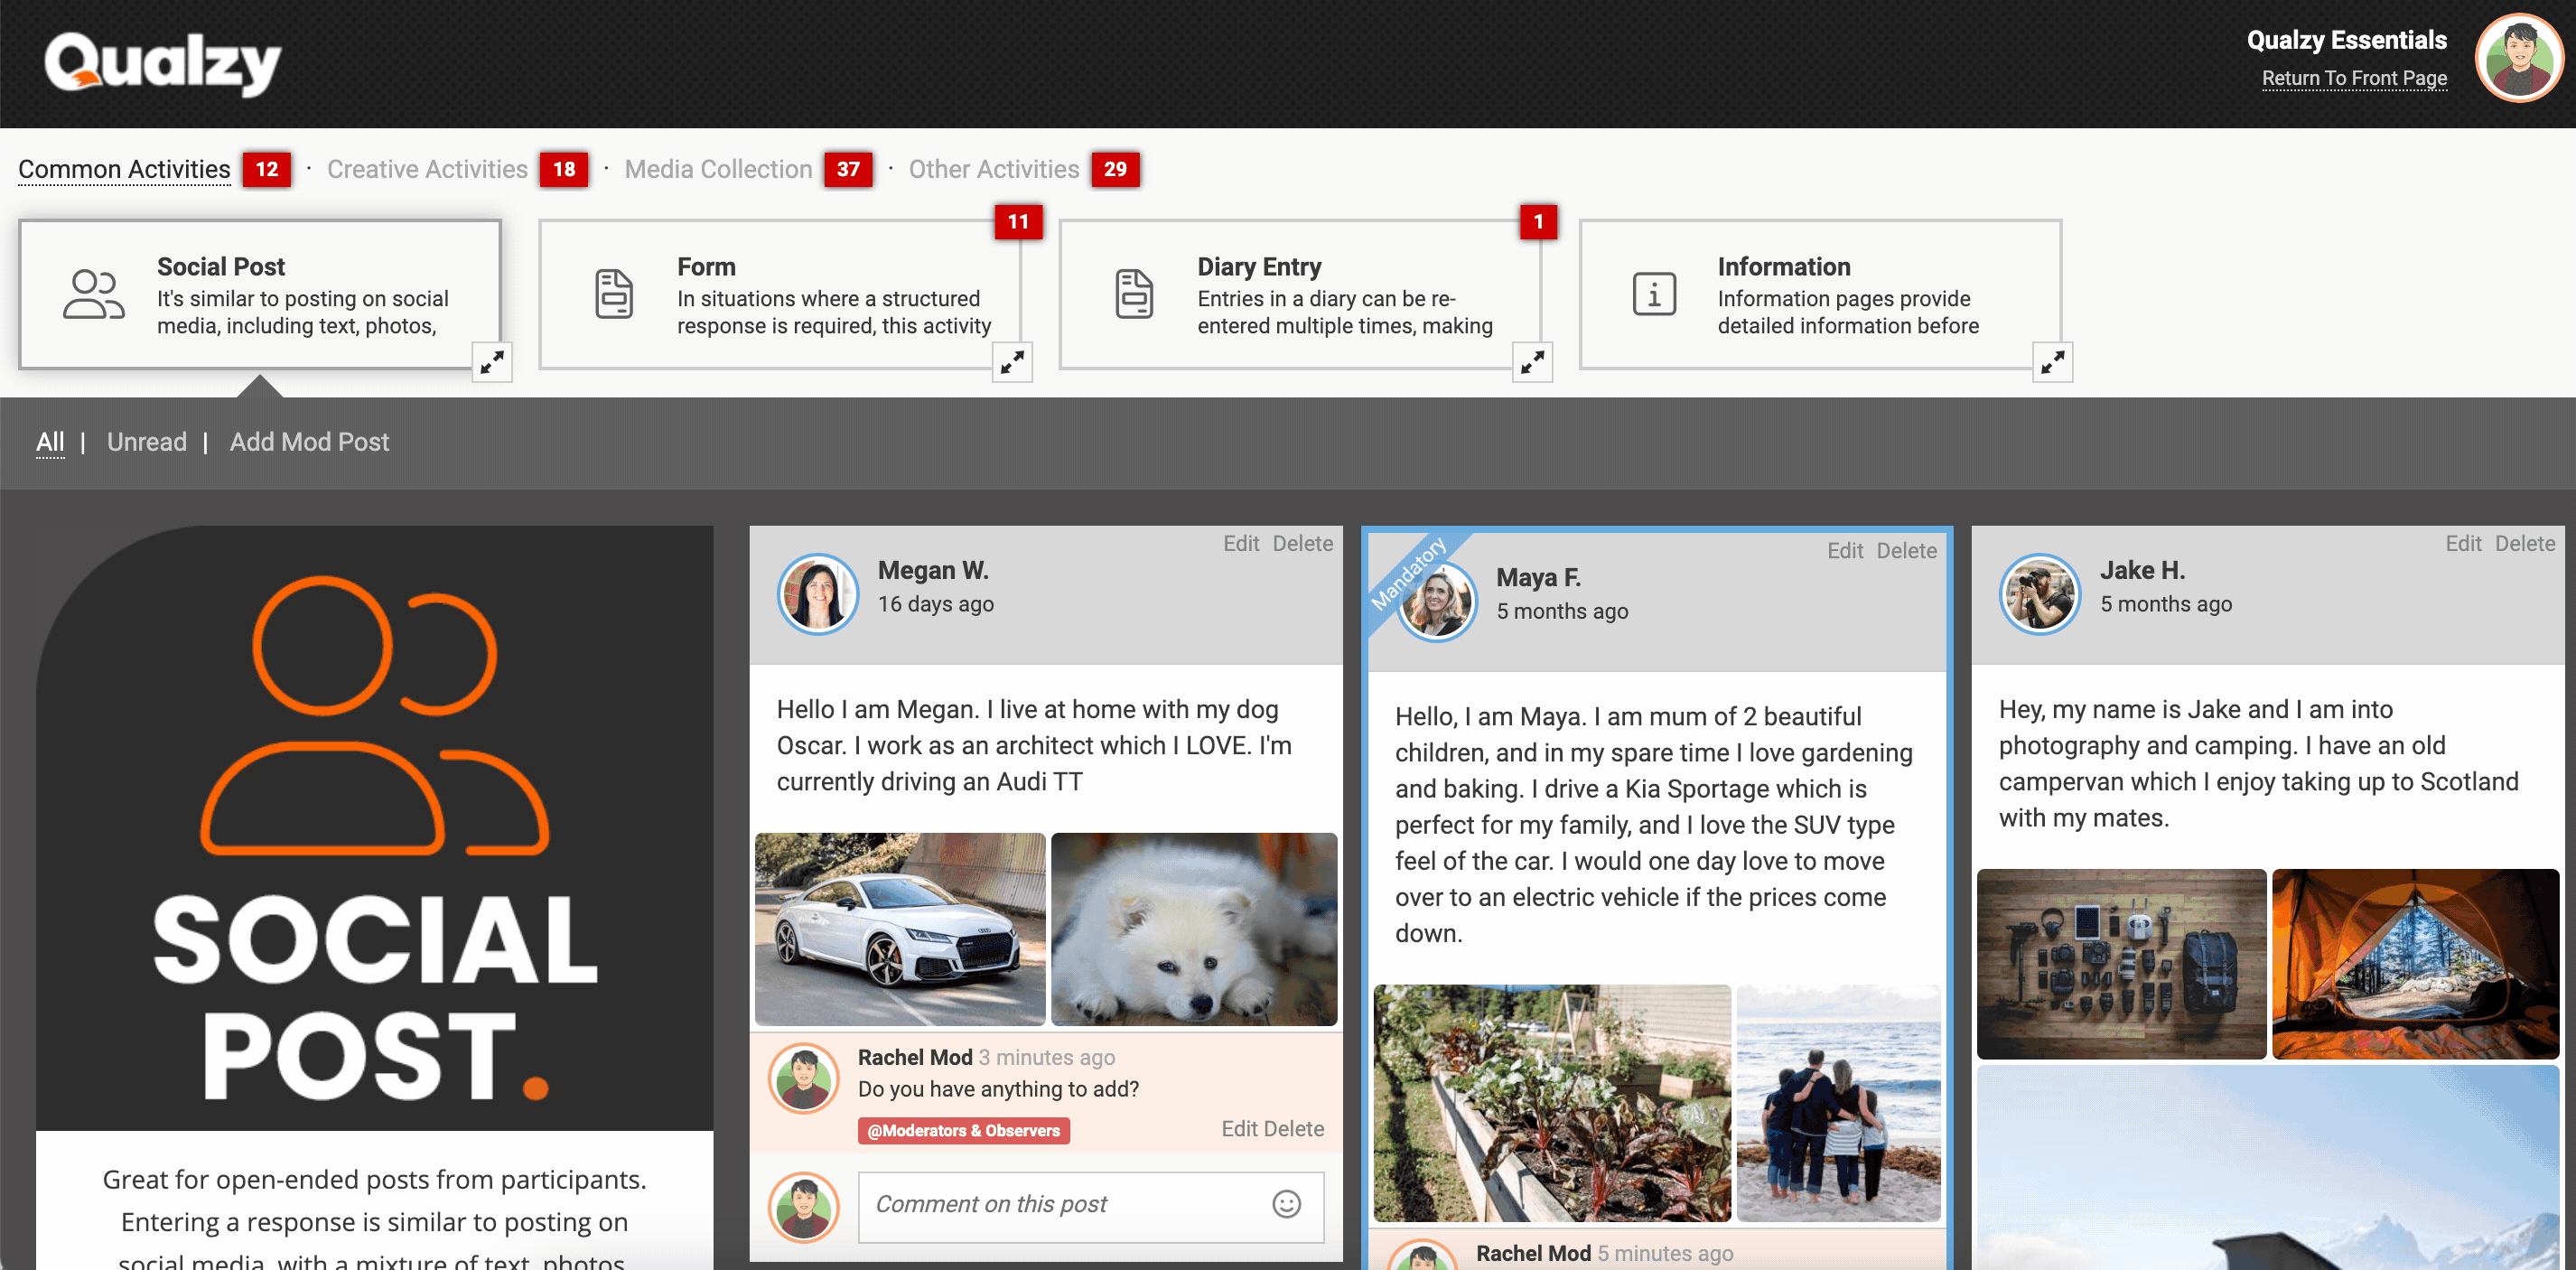Click Add Mod Post link
Image resolution: width=2576 pixels, height=1270 pixels.
309,442
